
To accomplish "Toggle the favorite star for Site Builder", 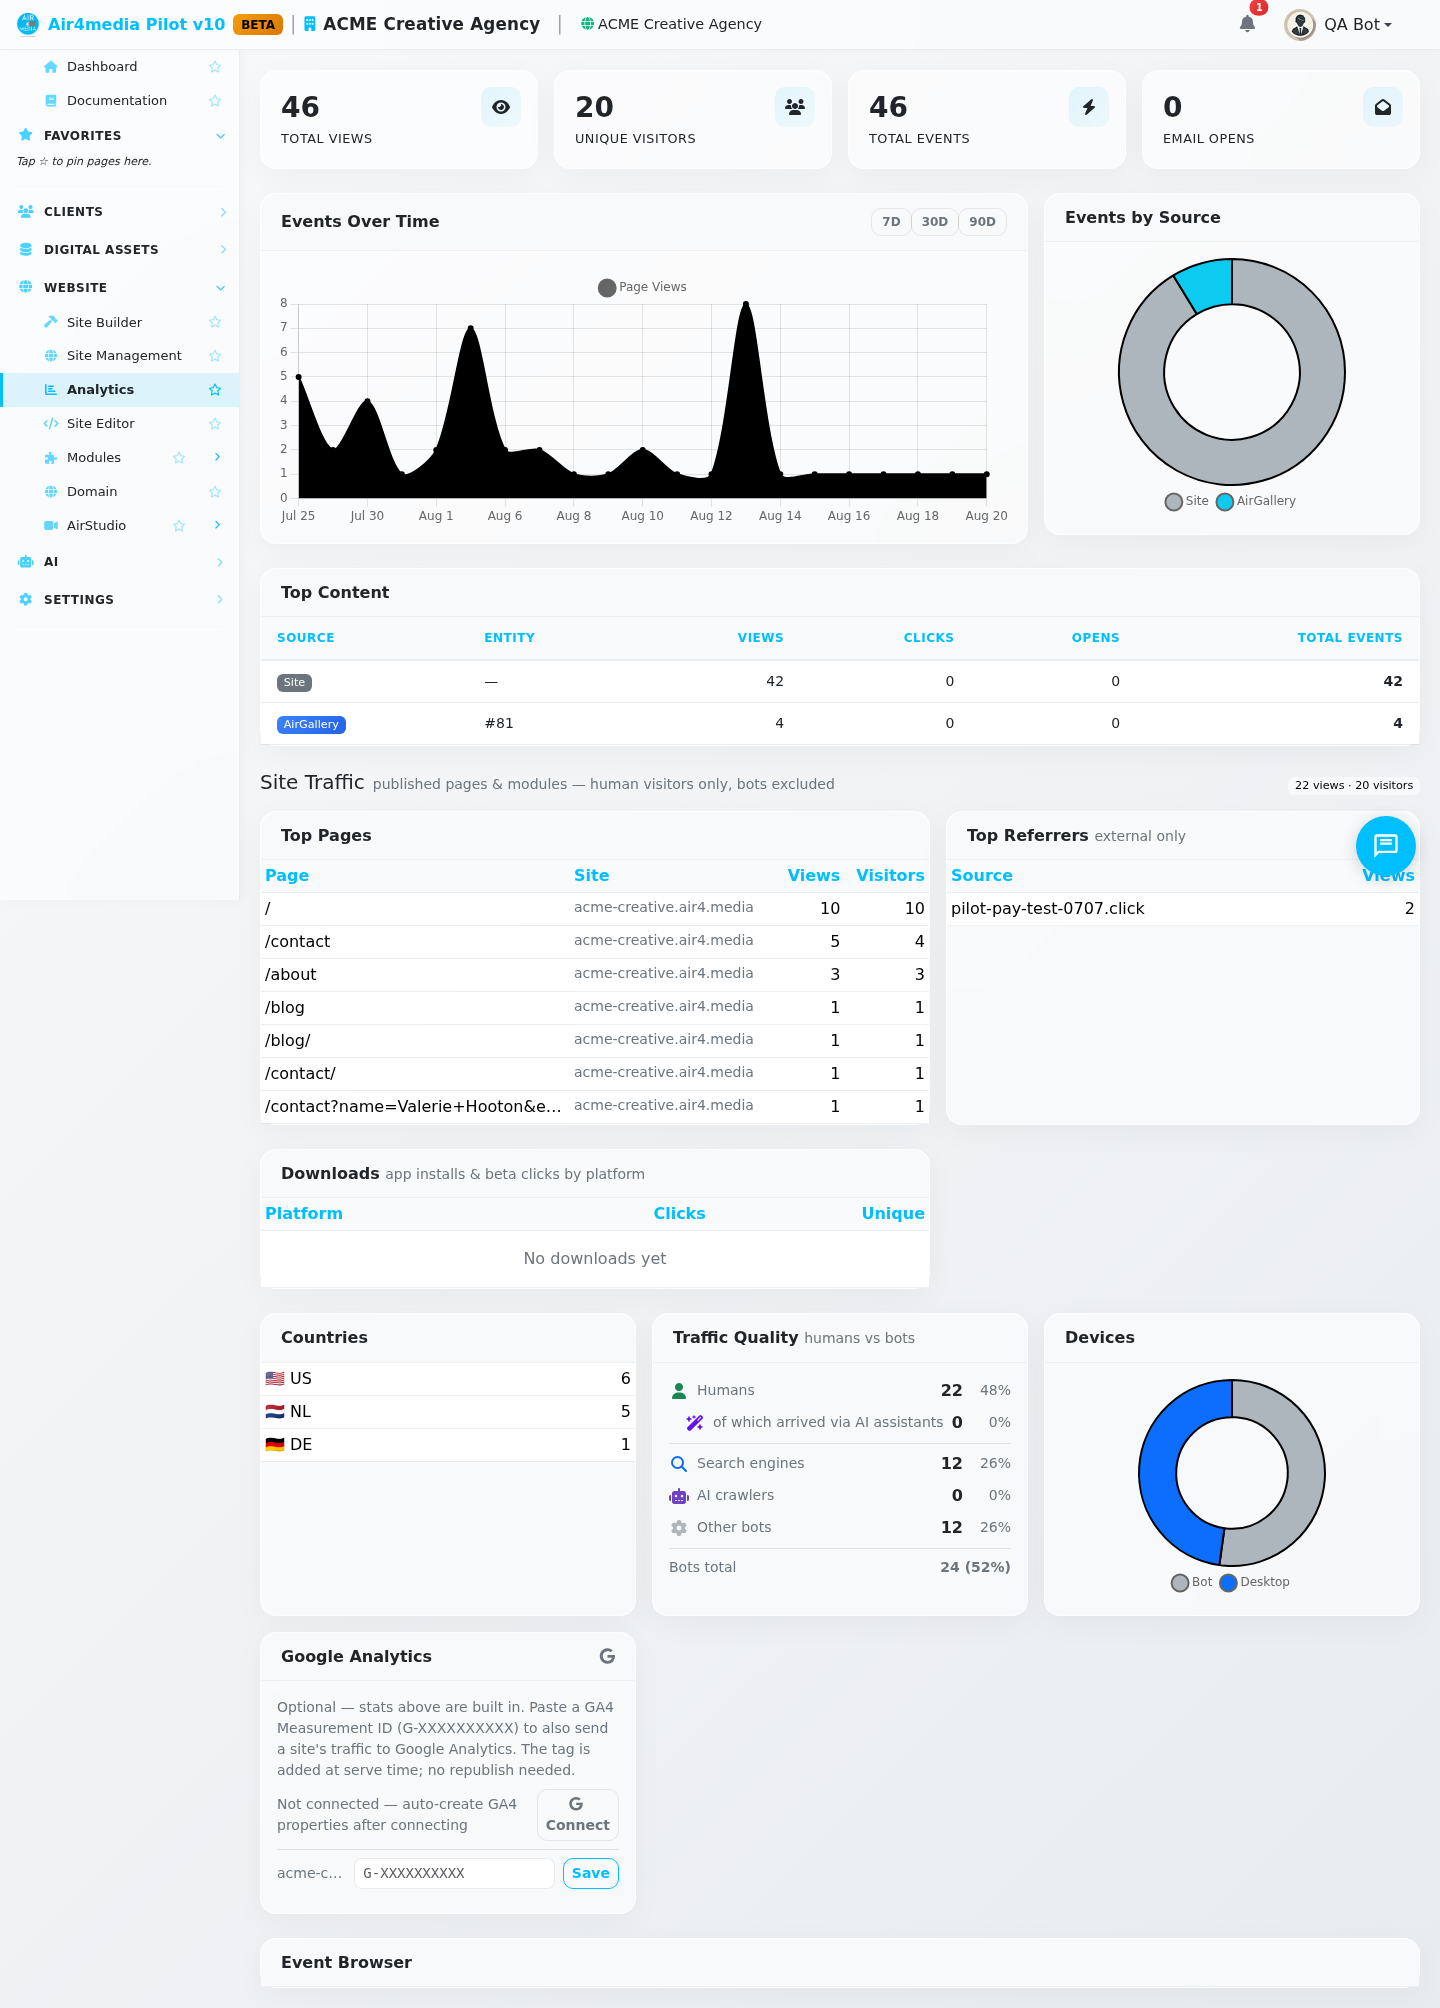I will pyautogui.click(x=215, y=322).
